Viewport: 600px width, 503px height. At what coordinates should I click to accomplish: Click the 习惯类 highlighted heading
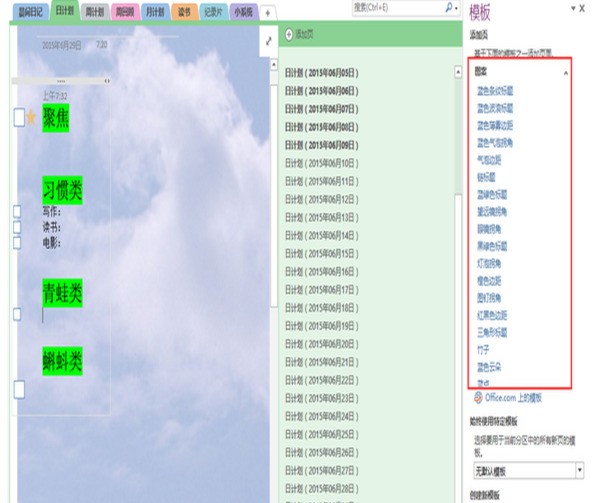(x=62, y=190)
